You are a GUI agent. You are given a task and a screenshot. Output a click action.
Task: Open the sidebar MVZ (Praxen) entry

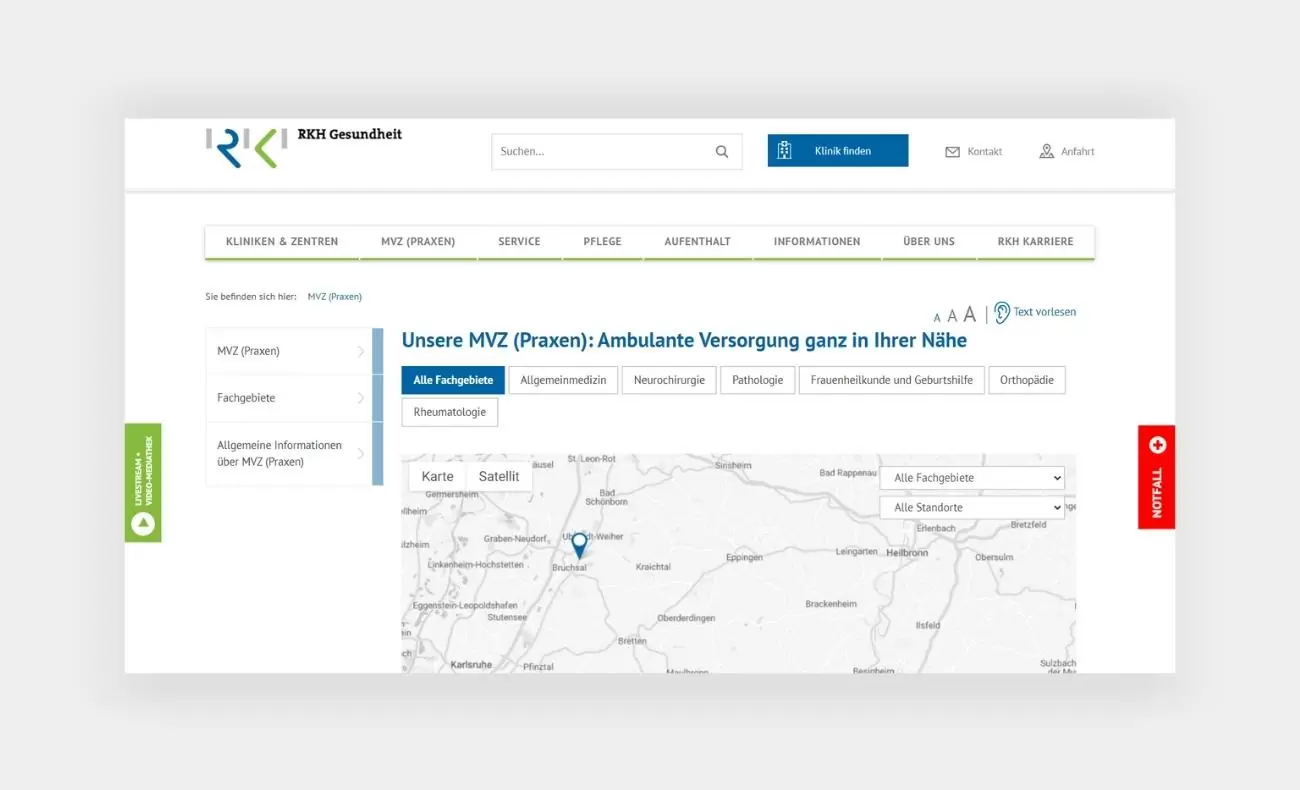[x=289, y=351]
